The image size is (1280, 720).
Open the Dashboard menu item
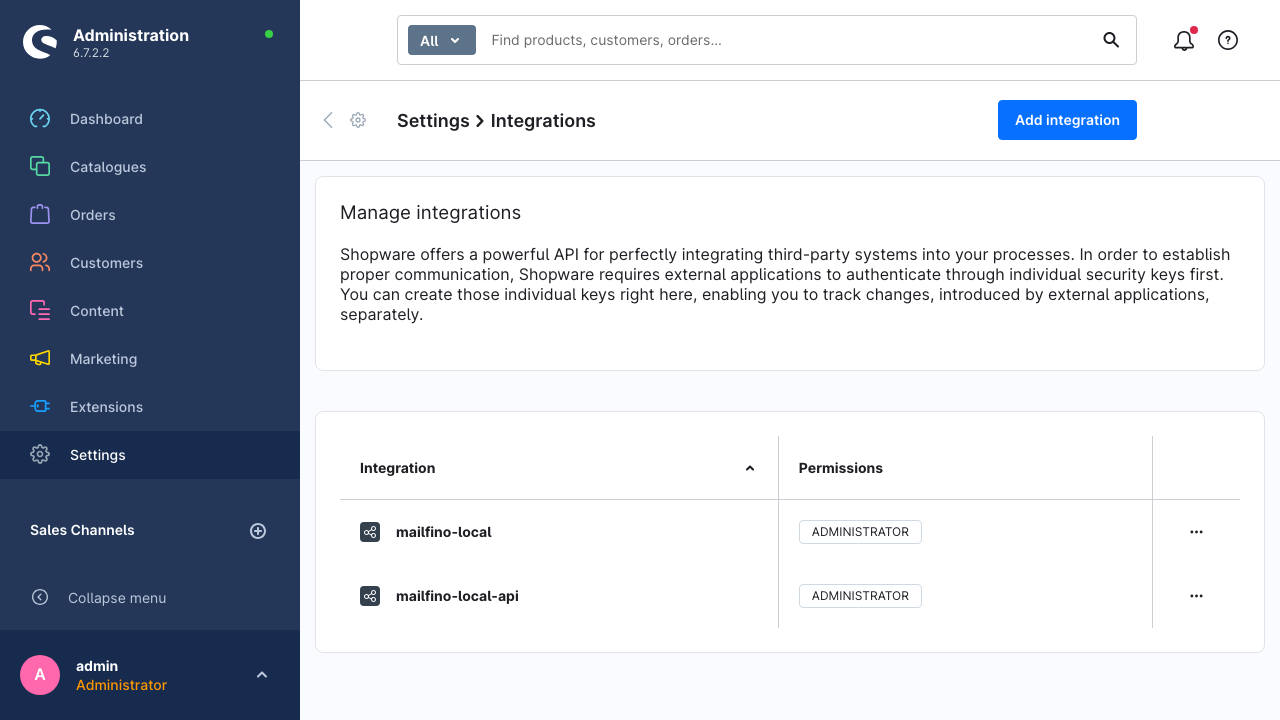[150, 119]
